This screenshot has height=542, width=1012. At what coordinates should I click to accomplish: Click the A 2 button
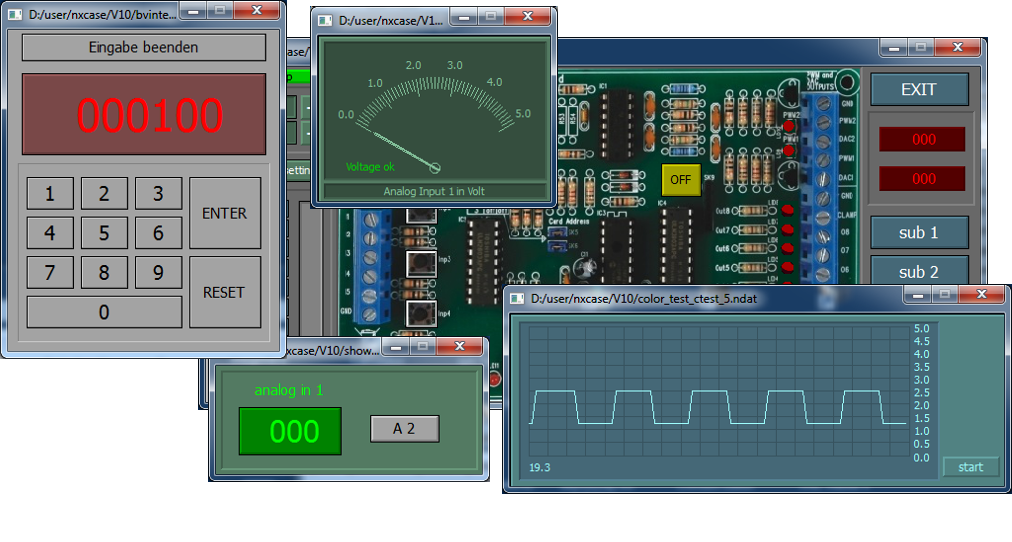coord(404,428)
